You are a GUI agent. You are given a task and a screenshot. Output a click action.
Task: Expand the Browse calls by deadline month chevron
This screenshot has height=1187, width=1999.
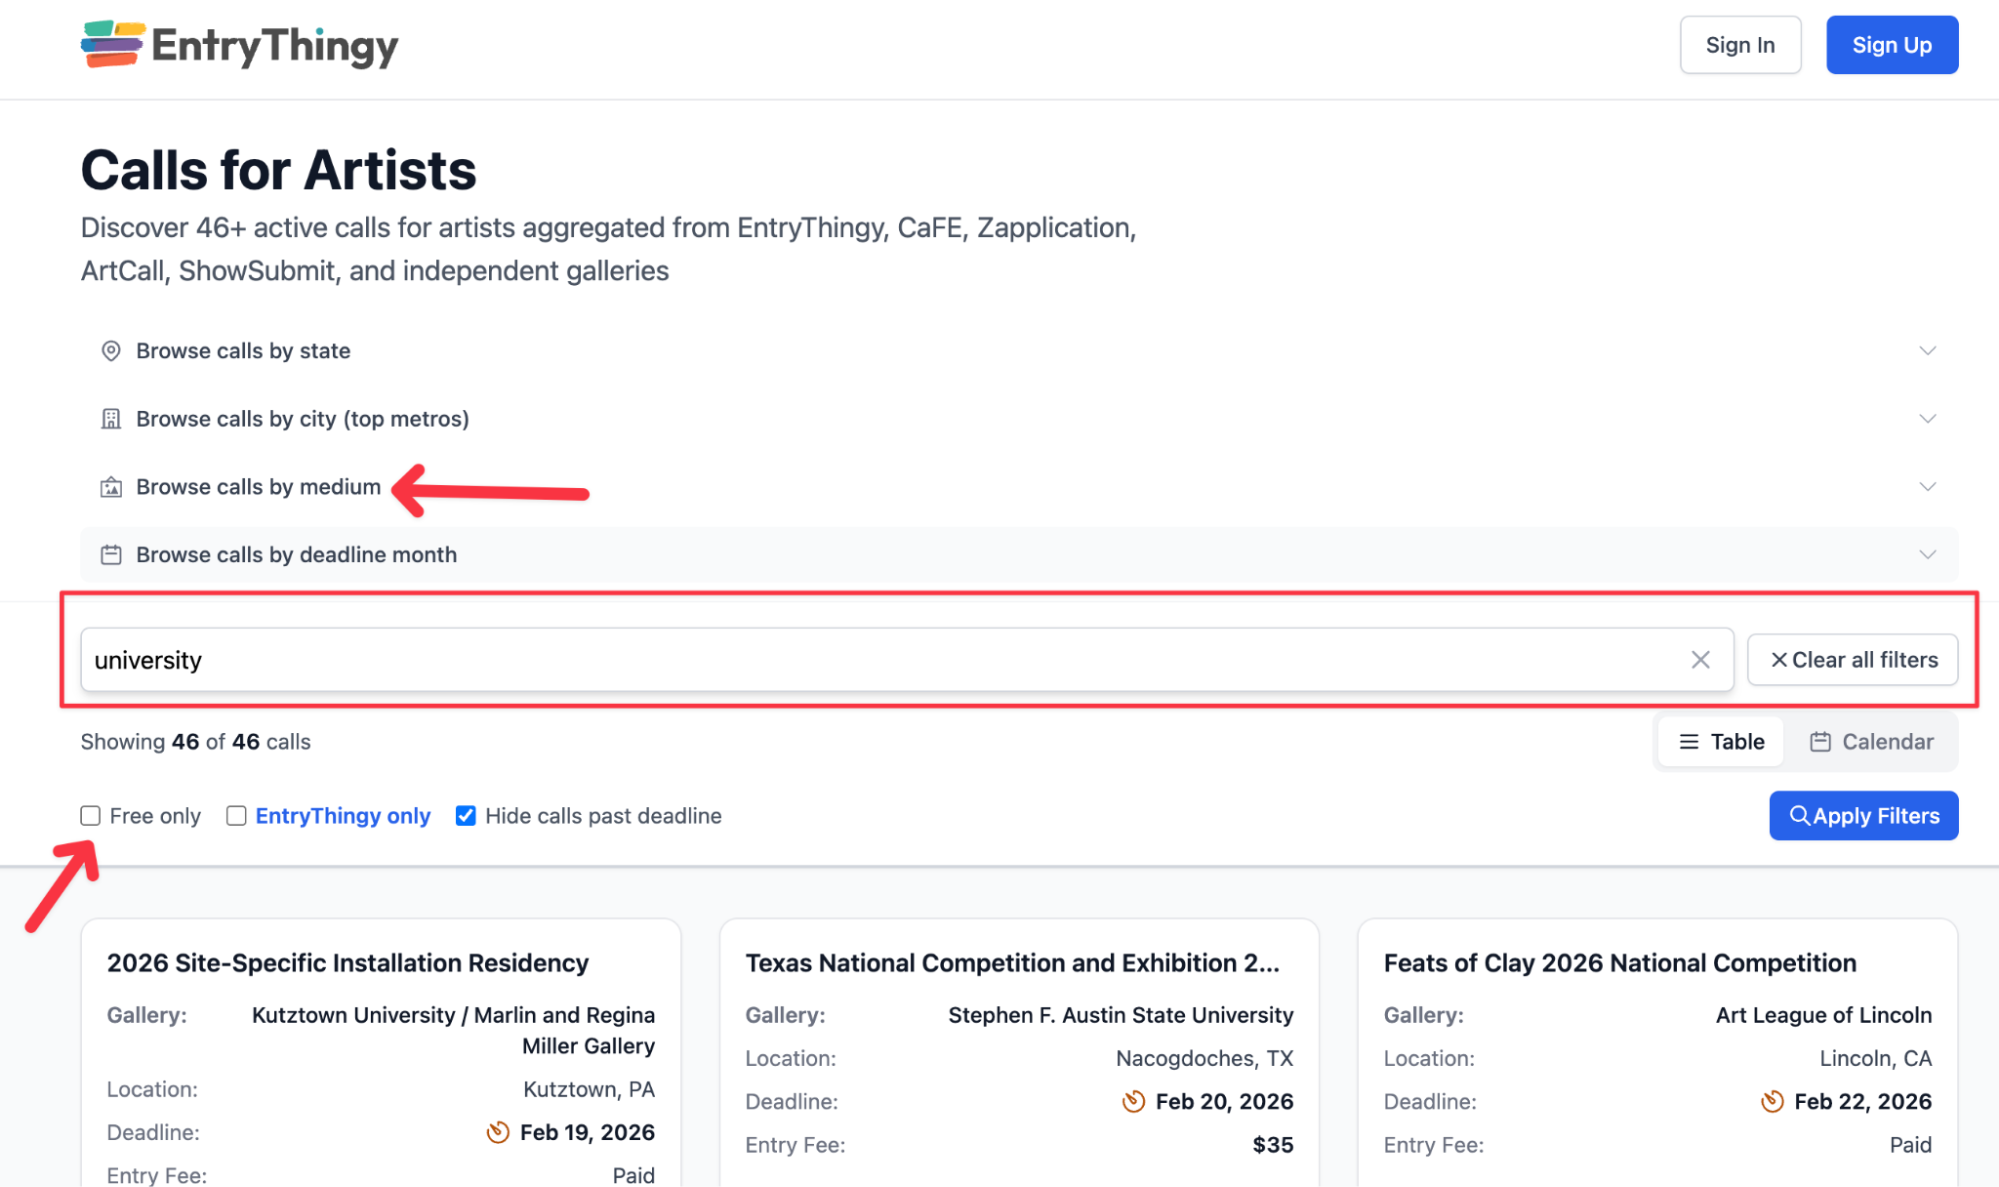click(1927, 555)
